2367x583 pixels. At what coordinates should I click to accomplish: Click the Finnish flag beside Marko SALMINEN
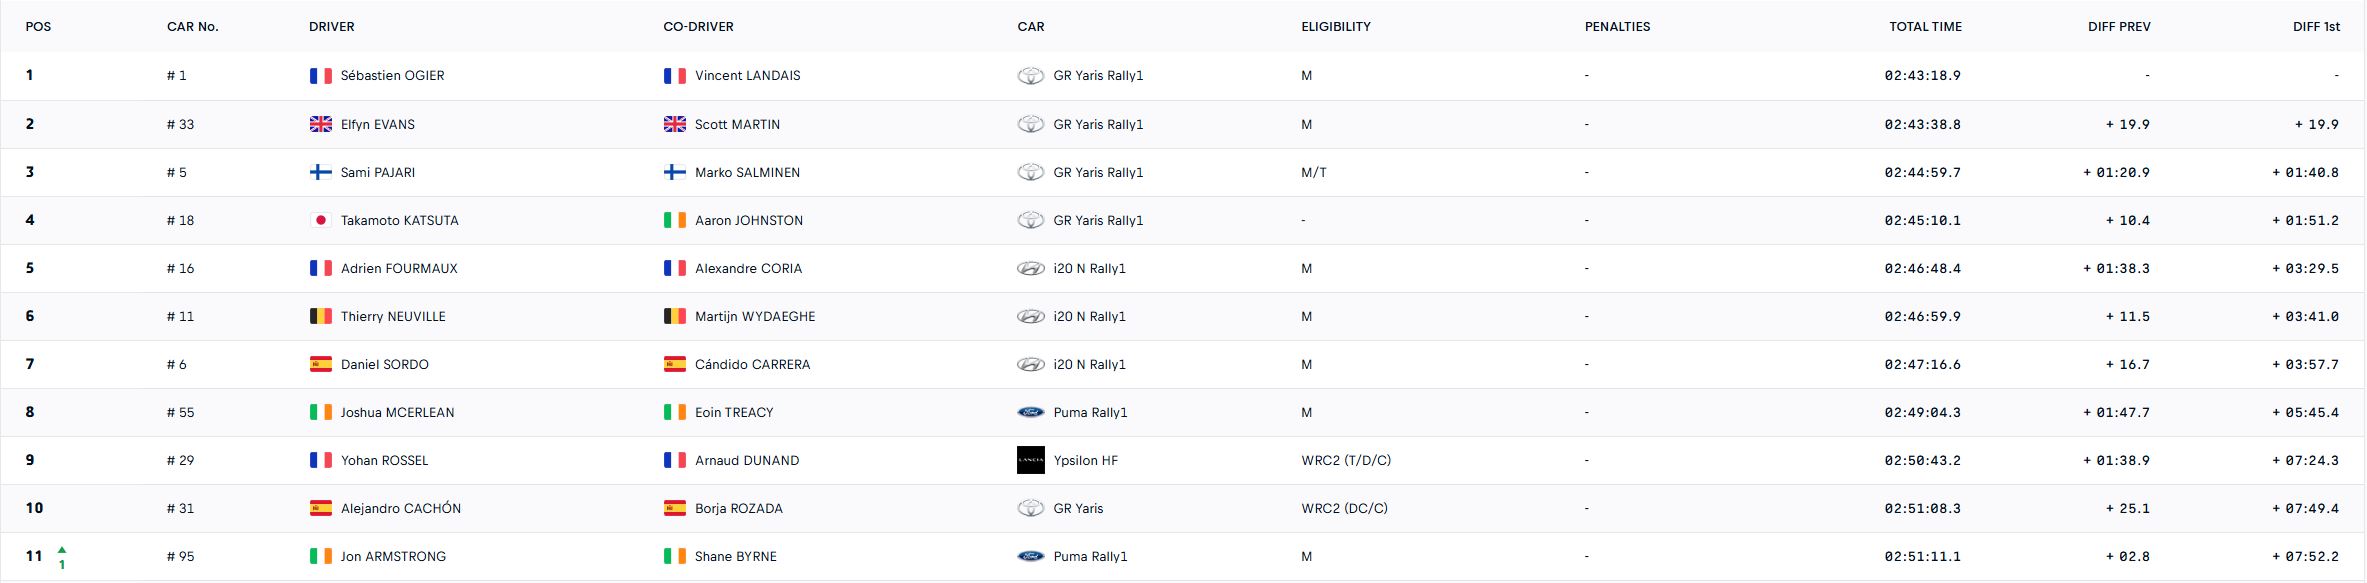tap(675, 172)
